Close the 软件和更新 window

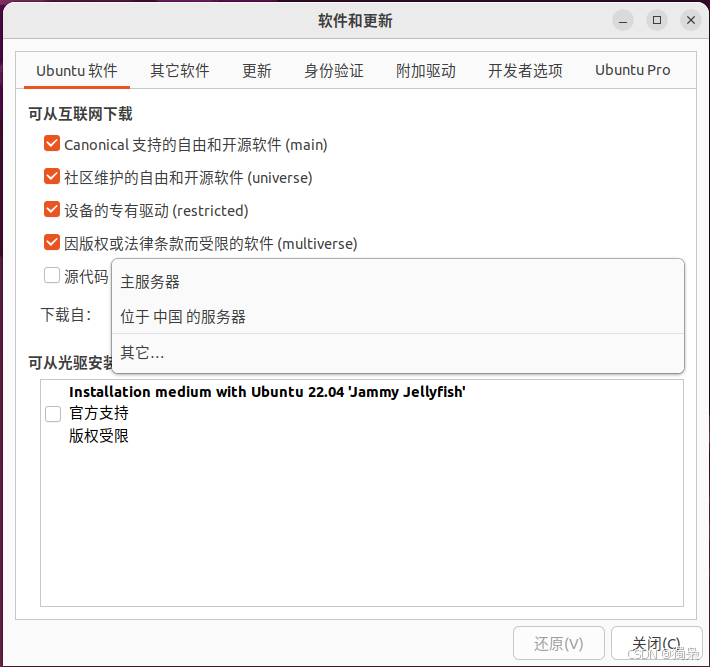pyautogui.click(x=691, y=20)
